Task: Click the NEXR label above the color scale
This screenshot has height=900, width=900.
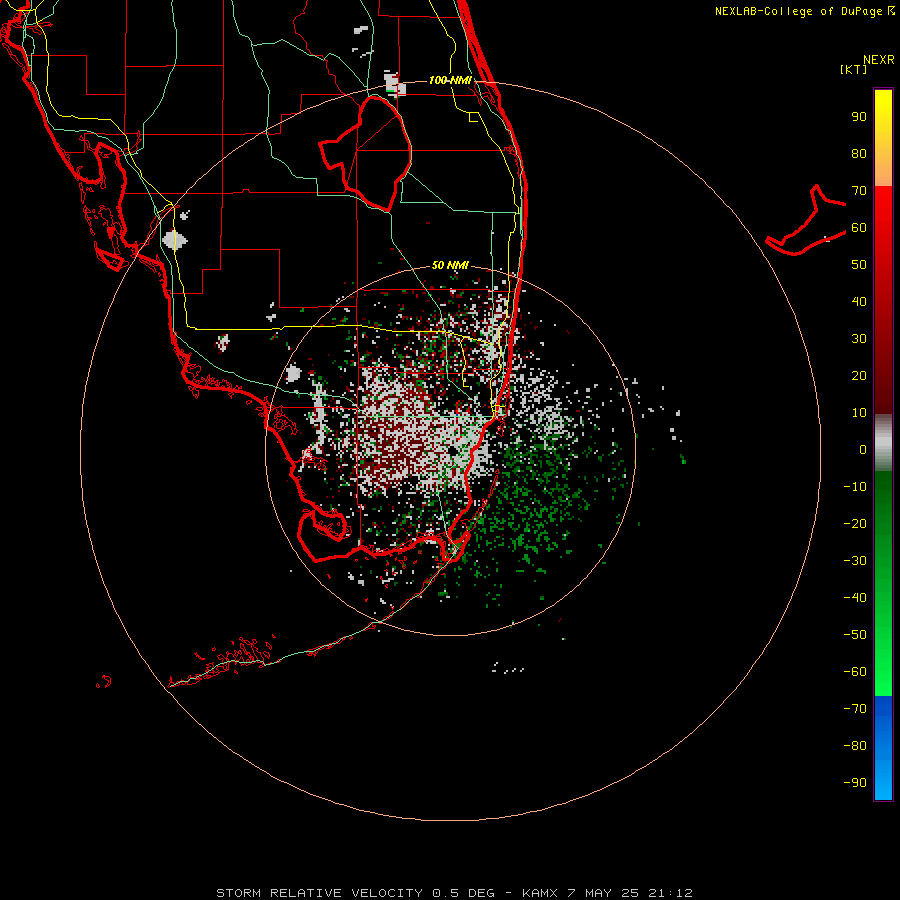Action: pos(879,60)
